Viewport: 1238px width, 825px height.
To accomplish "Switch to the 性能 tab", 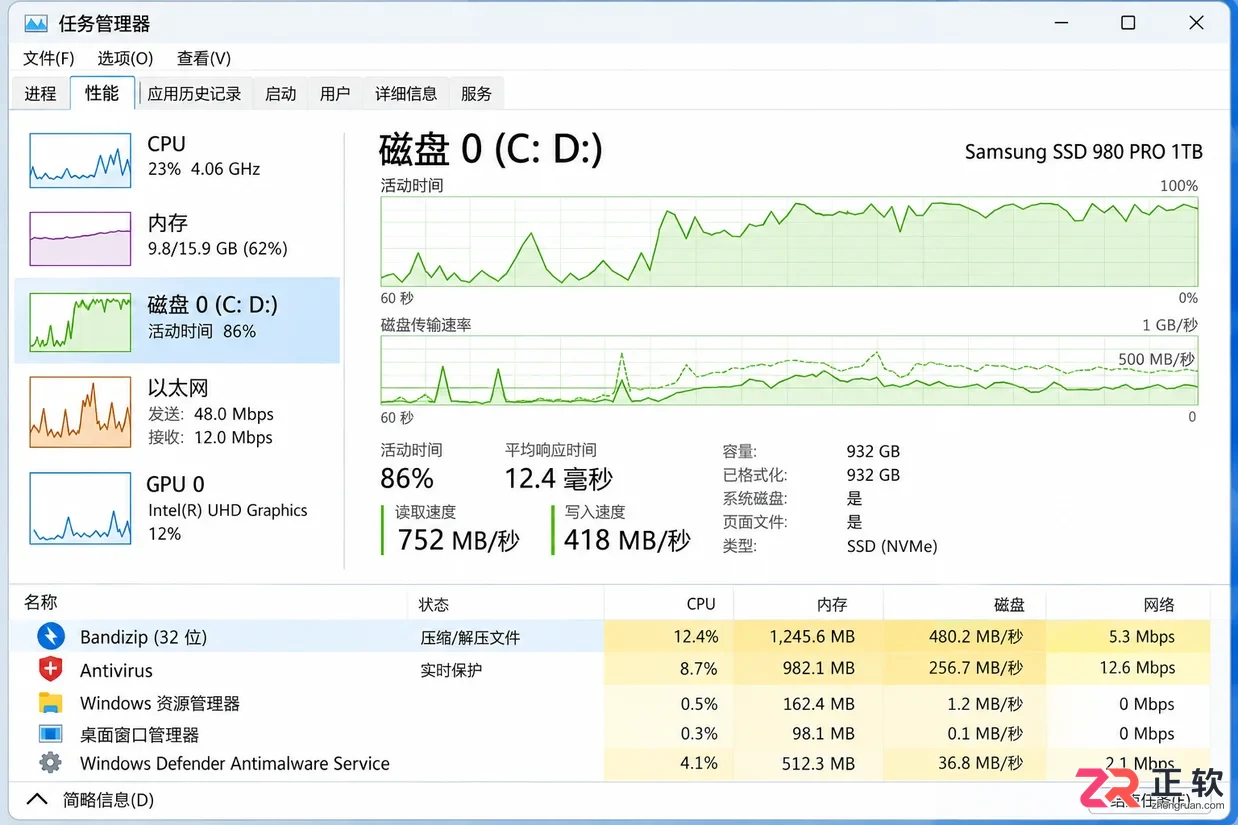I will [x=102, y=92].
